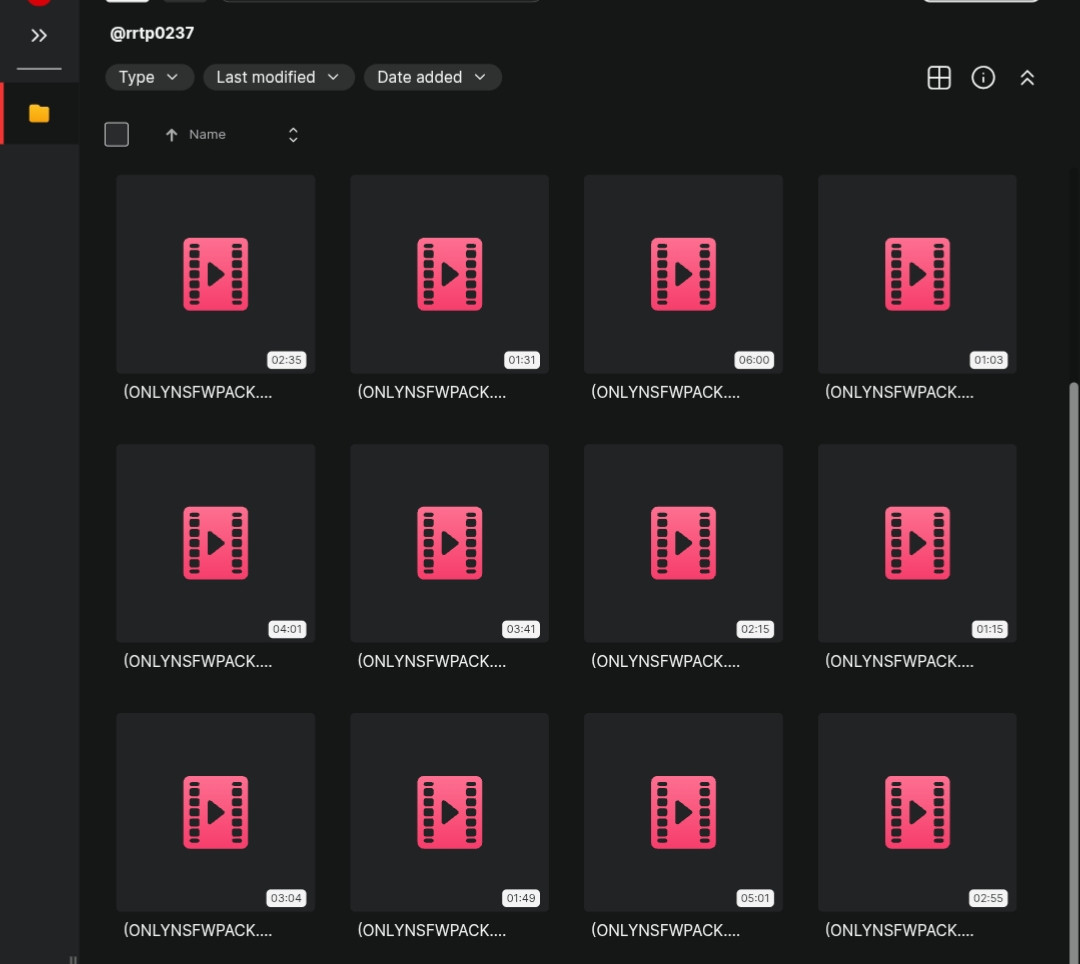Click the vertical scrollbar on the right

[x=1074, y=600]
